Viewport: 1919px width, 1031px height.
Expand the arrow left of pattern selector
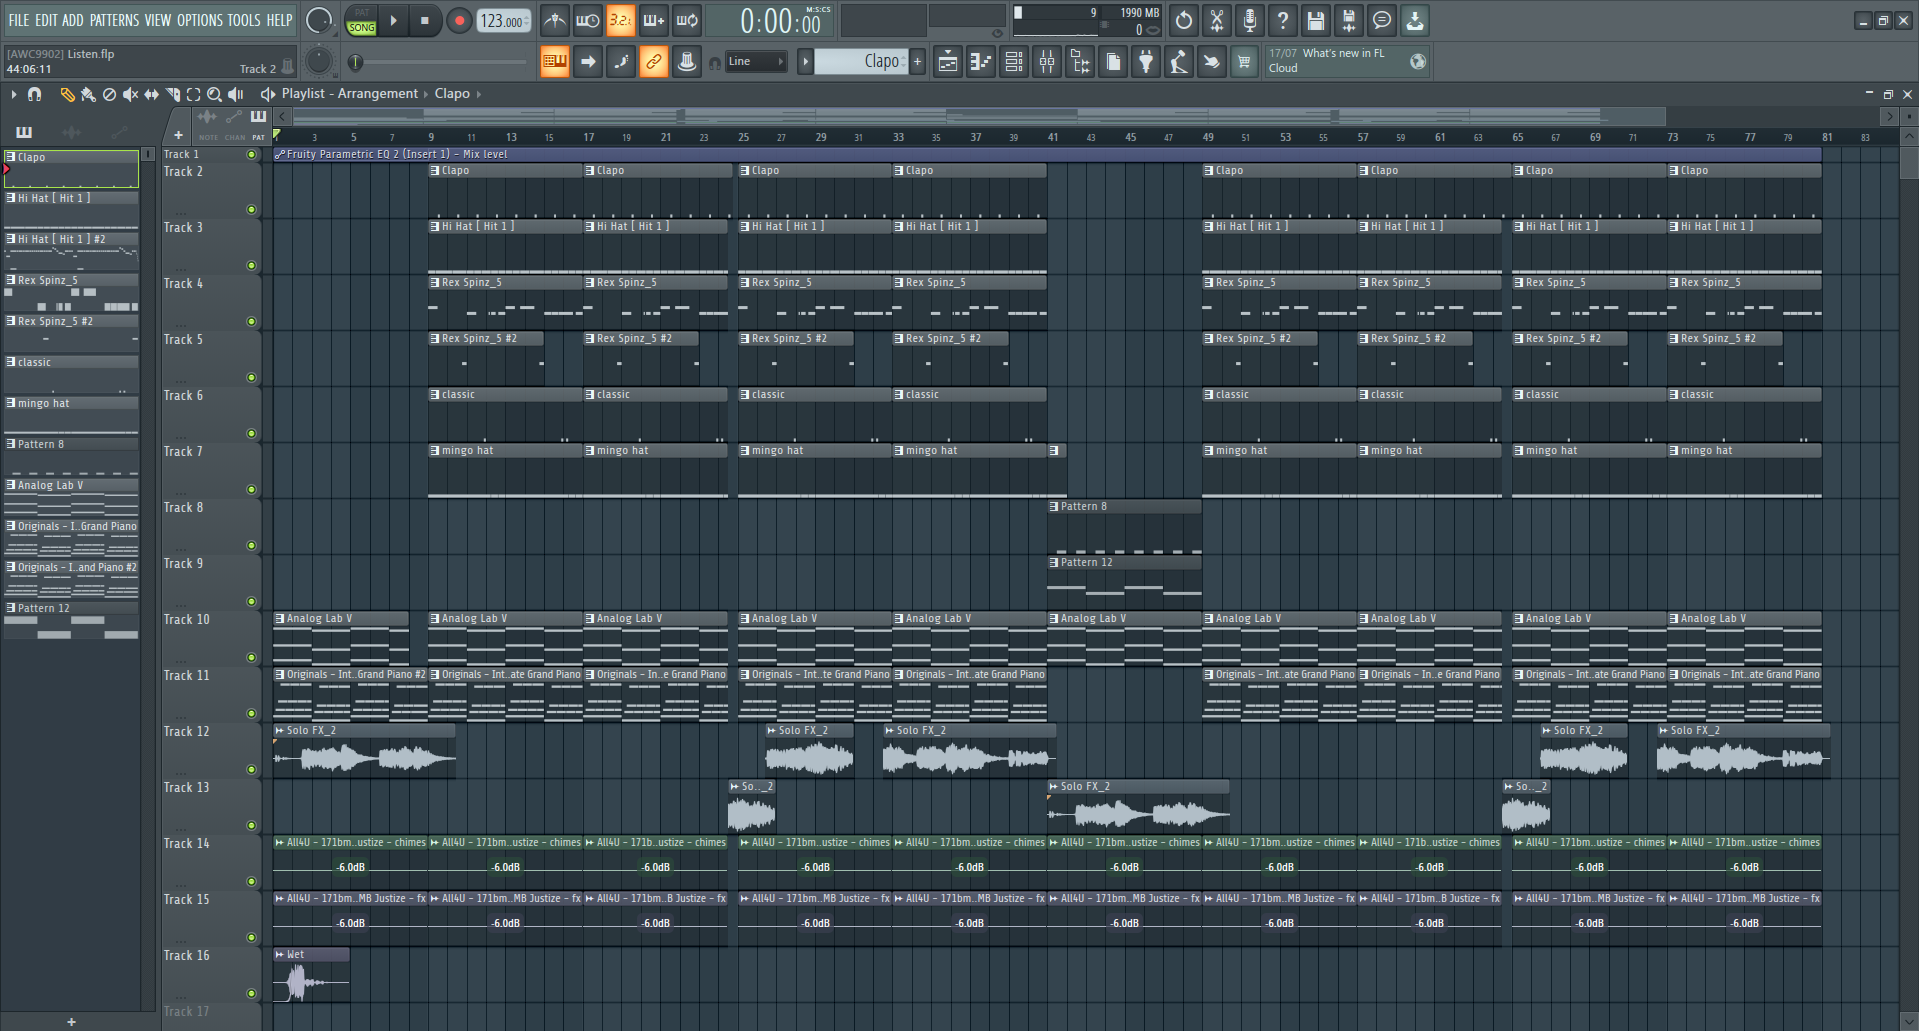pos(805,62)
